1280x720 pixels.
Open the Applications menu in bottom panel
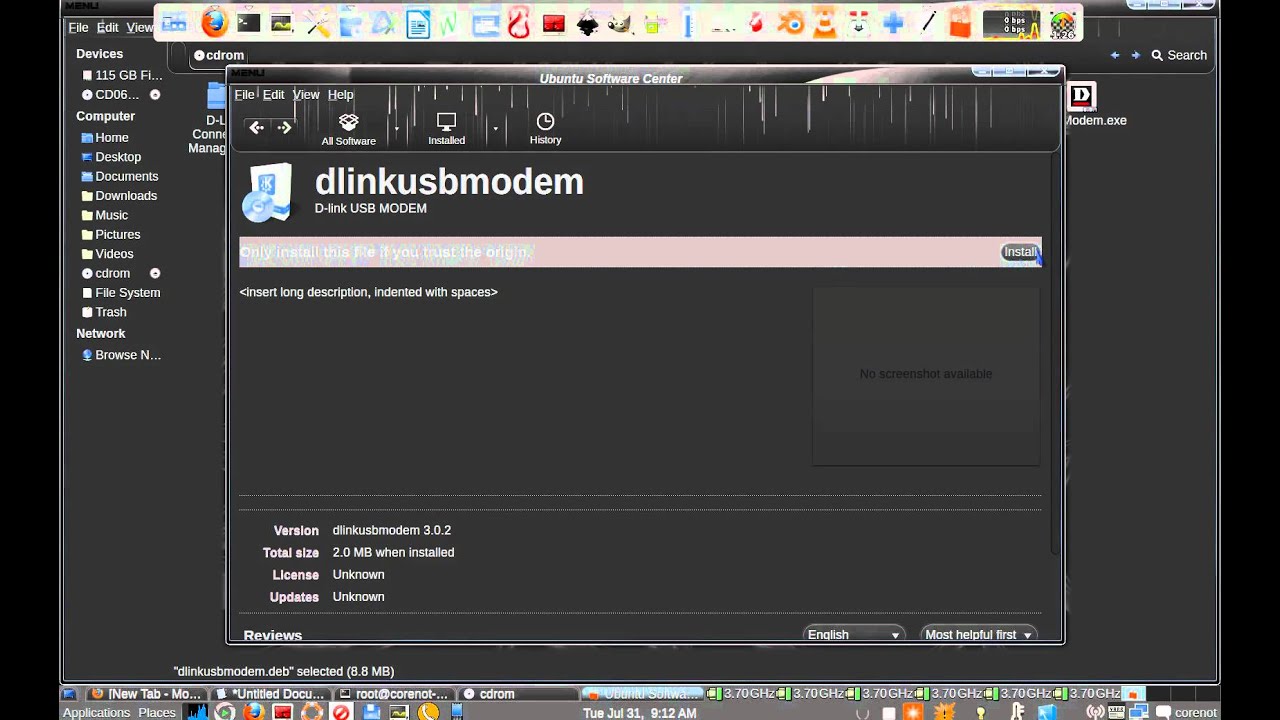pyautogui.click(x=96, y=713)
